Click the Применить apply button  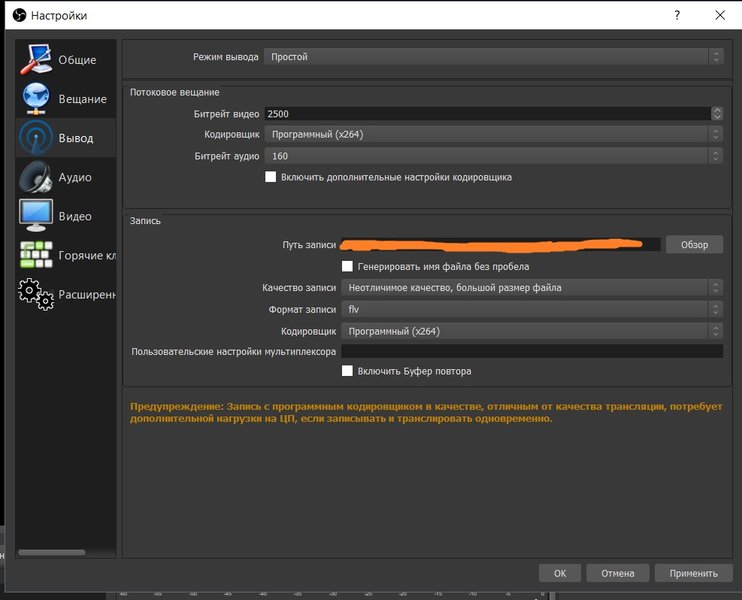[x=693, y=573]
